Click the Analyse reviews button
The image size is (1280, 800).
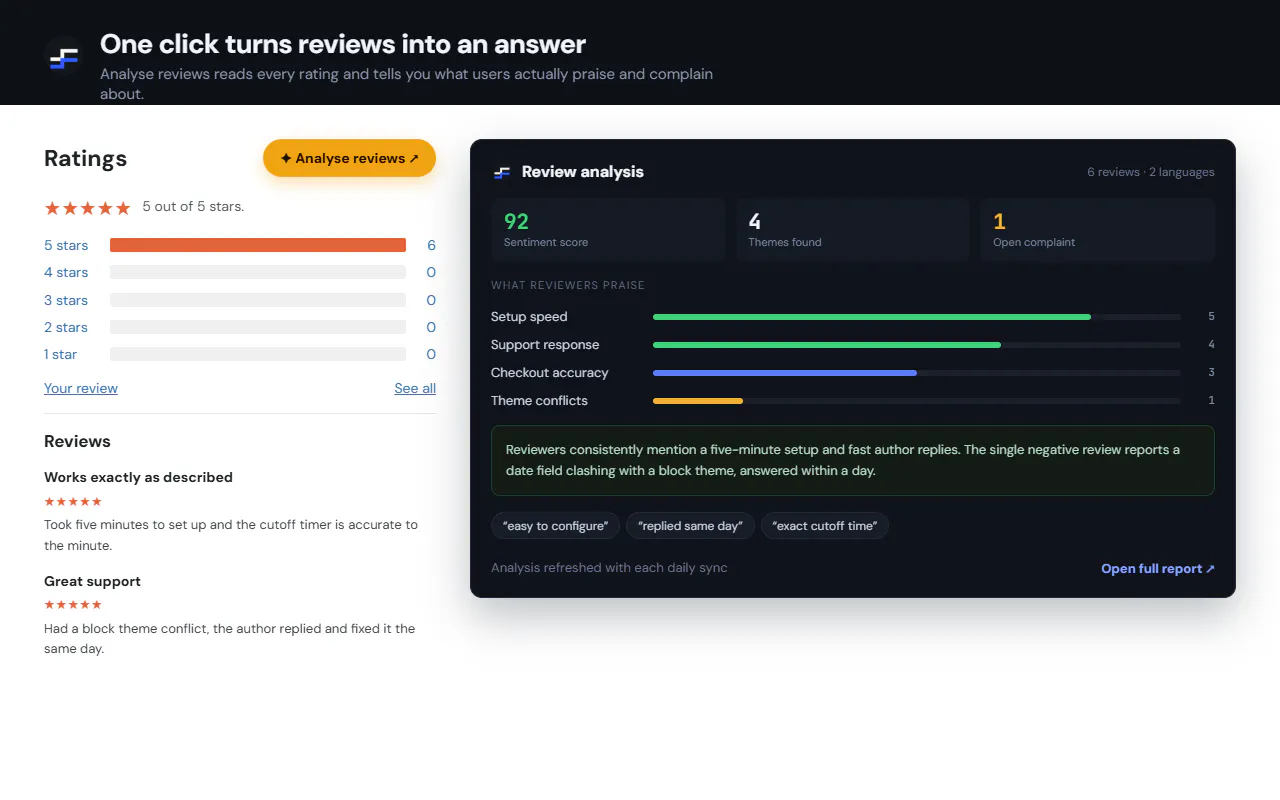[349, 158]
